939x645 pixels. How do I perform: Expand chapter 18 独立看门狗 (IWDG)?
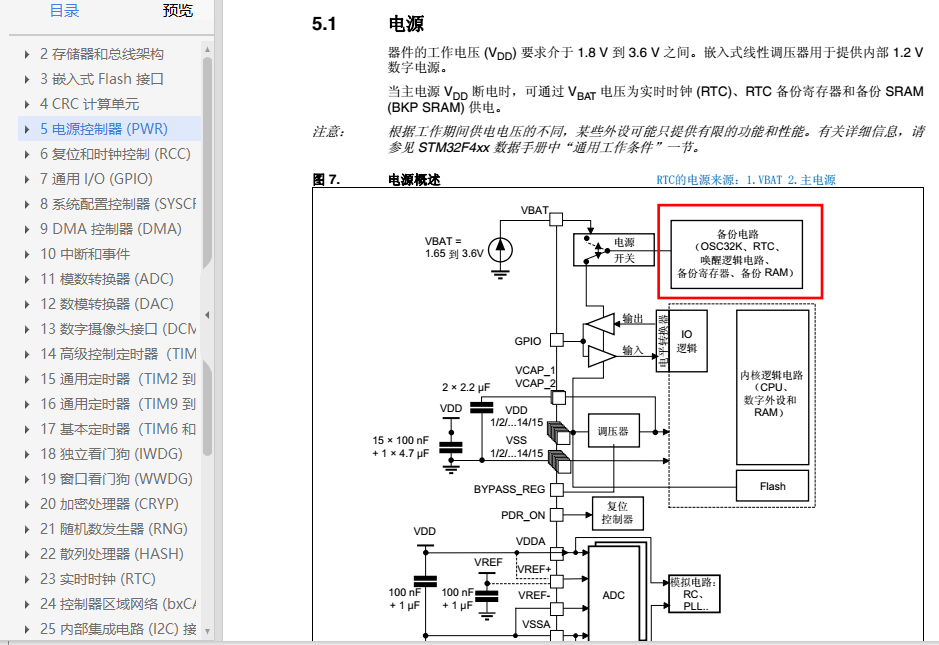(27, 455)
